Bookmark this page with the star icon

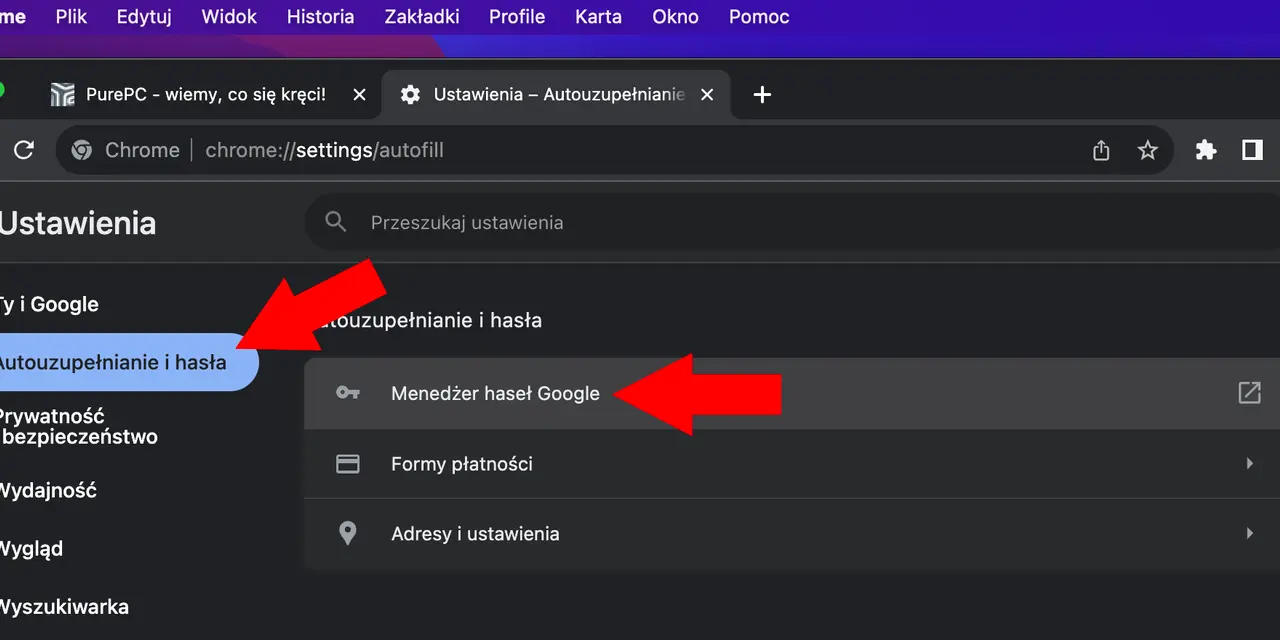[1148, 150]
